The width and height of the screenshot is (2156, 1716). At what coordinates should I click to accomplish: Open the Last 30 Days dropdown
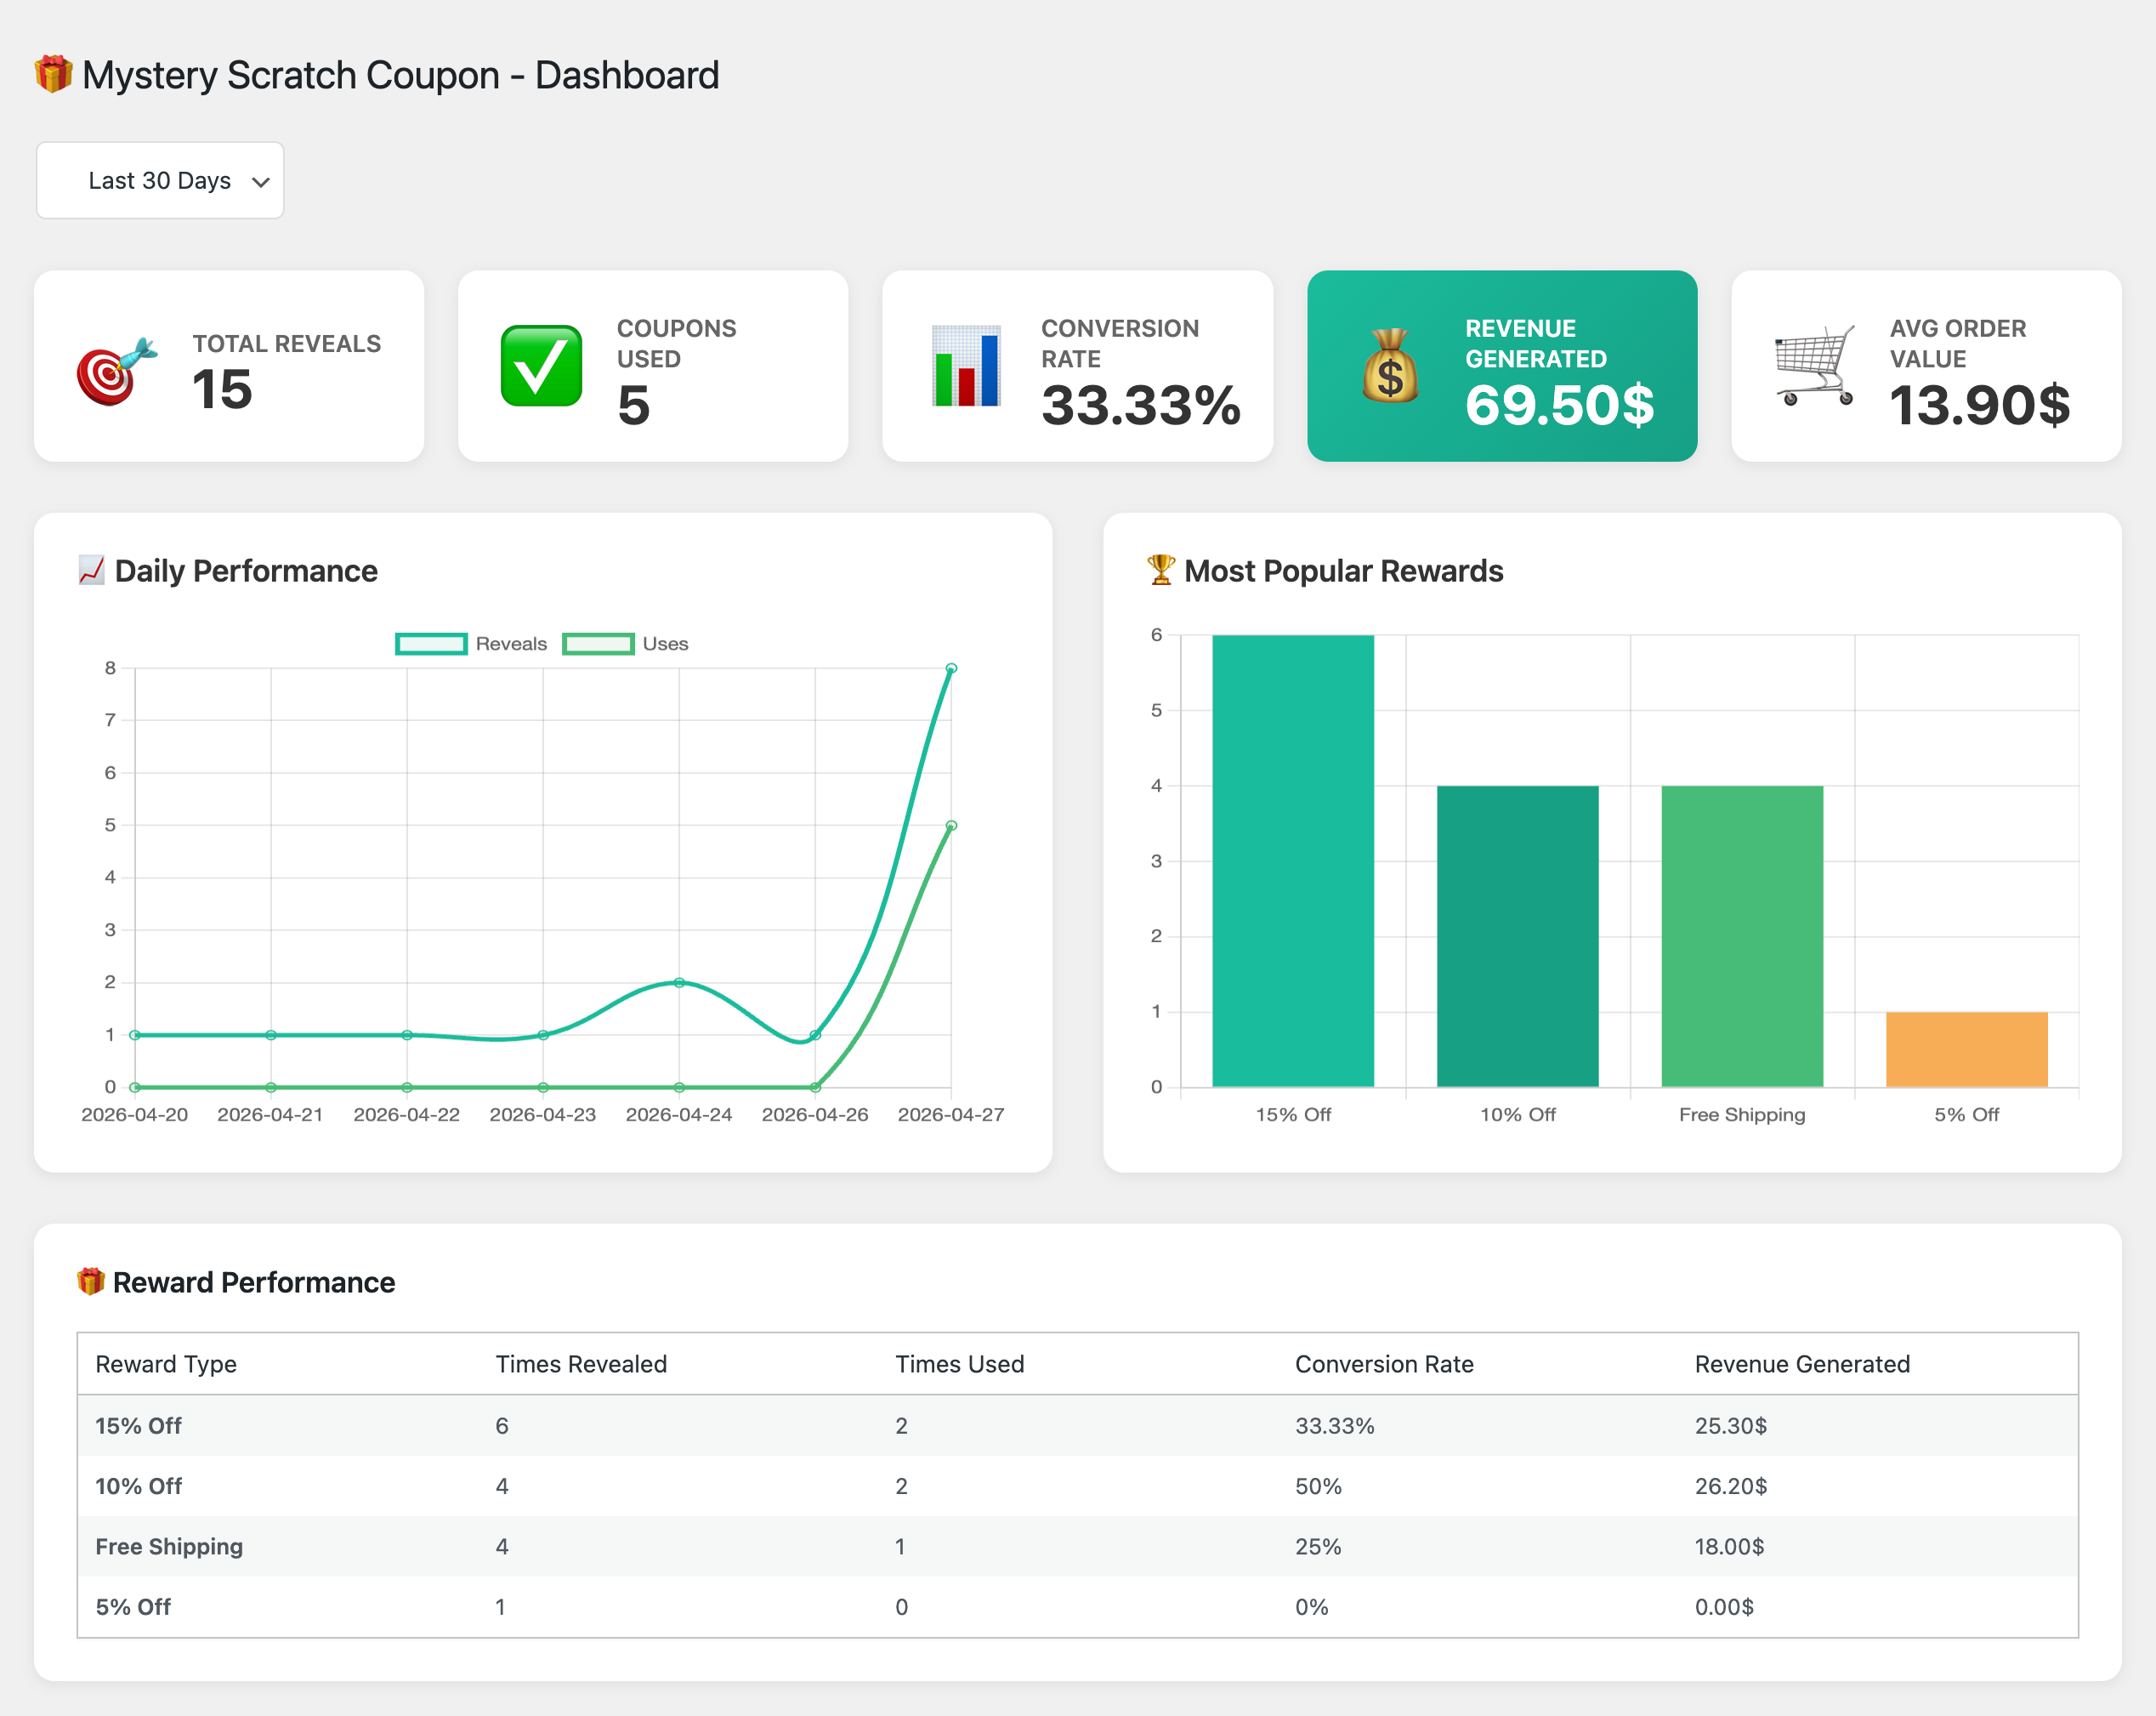click(x=160, y=180)
